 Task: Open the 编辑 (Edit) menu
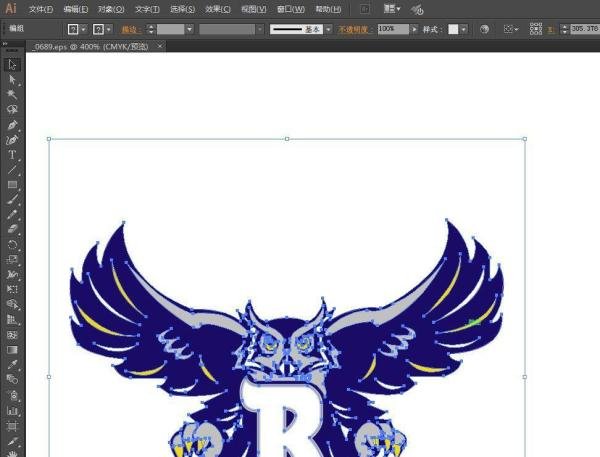click(76, 9)
